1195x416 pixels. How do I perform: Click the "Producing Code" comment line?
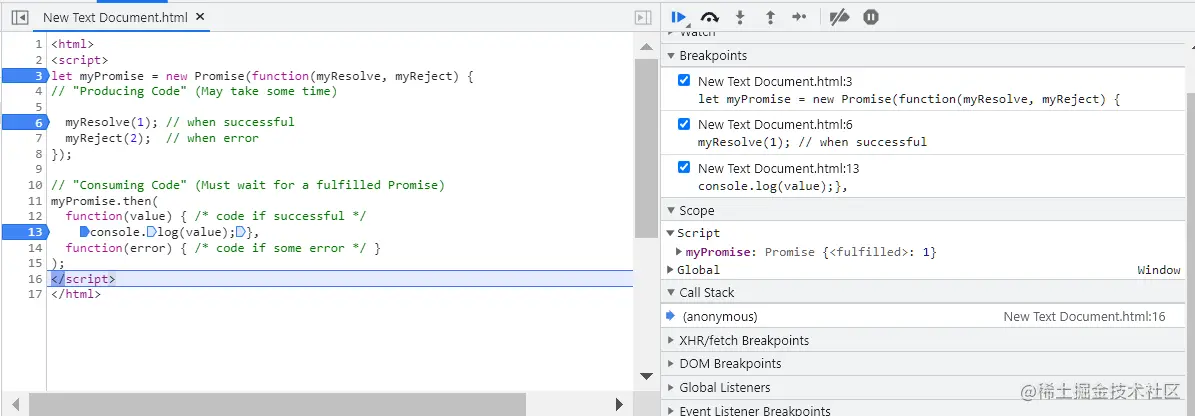point(194,91)
